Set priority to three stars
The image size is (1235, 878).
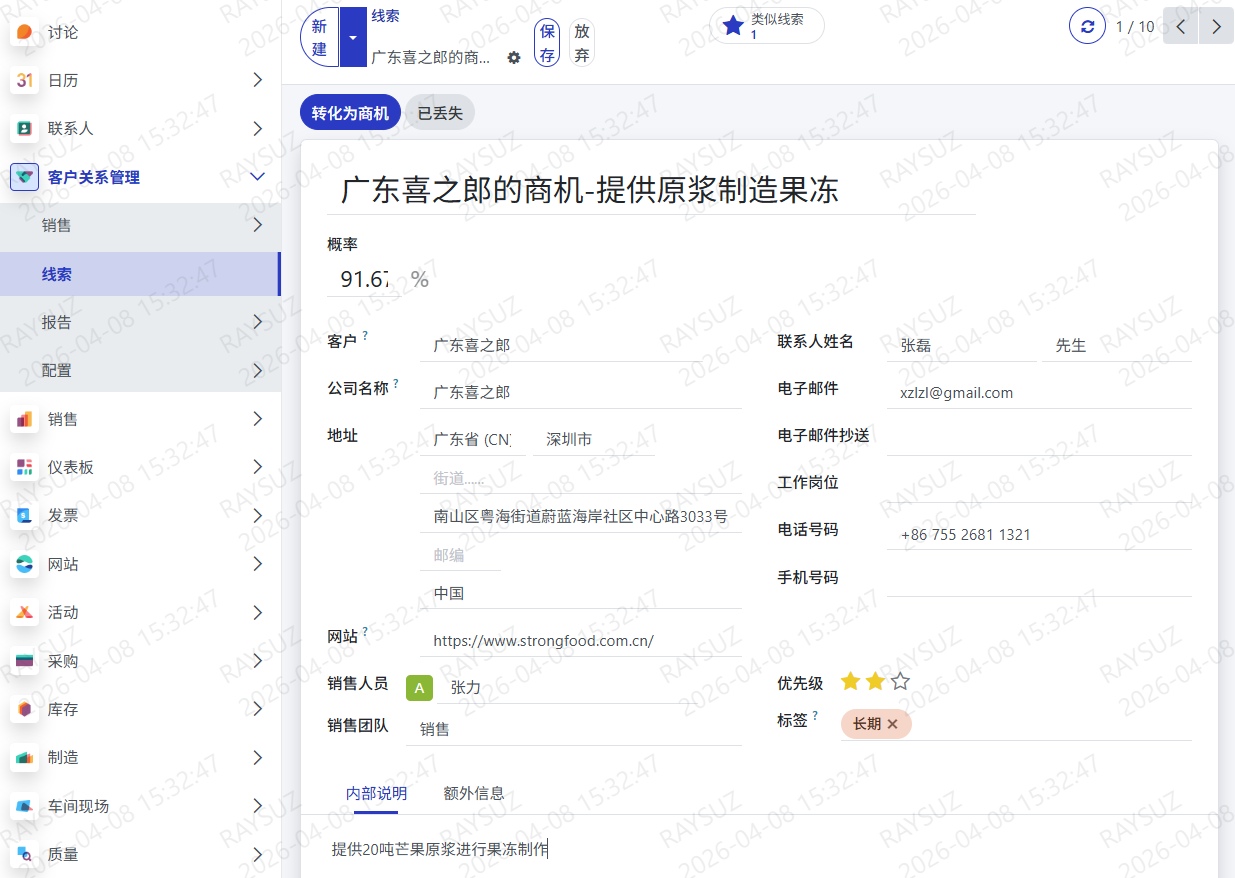[901, 682]
